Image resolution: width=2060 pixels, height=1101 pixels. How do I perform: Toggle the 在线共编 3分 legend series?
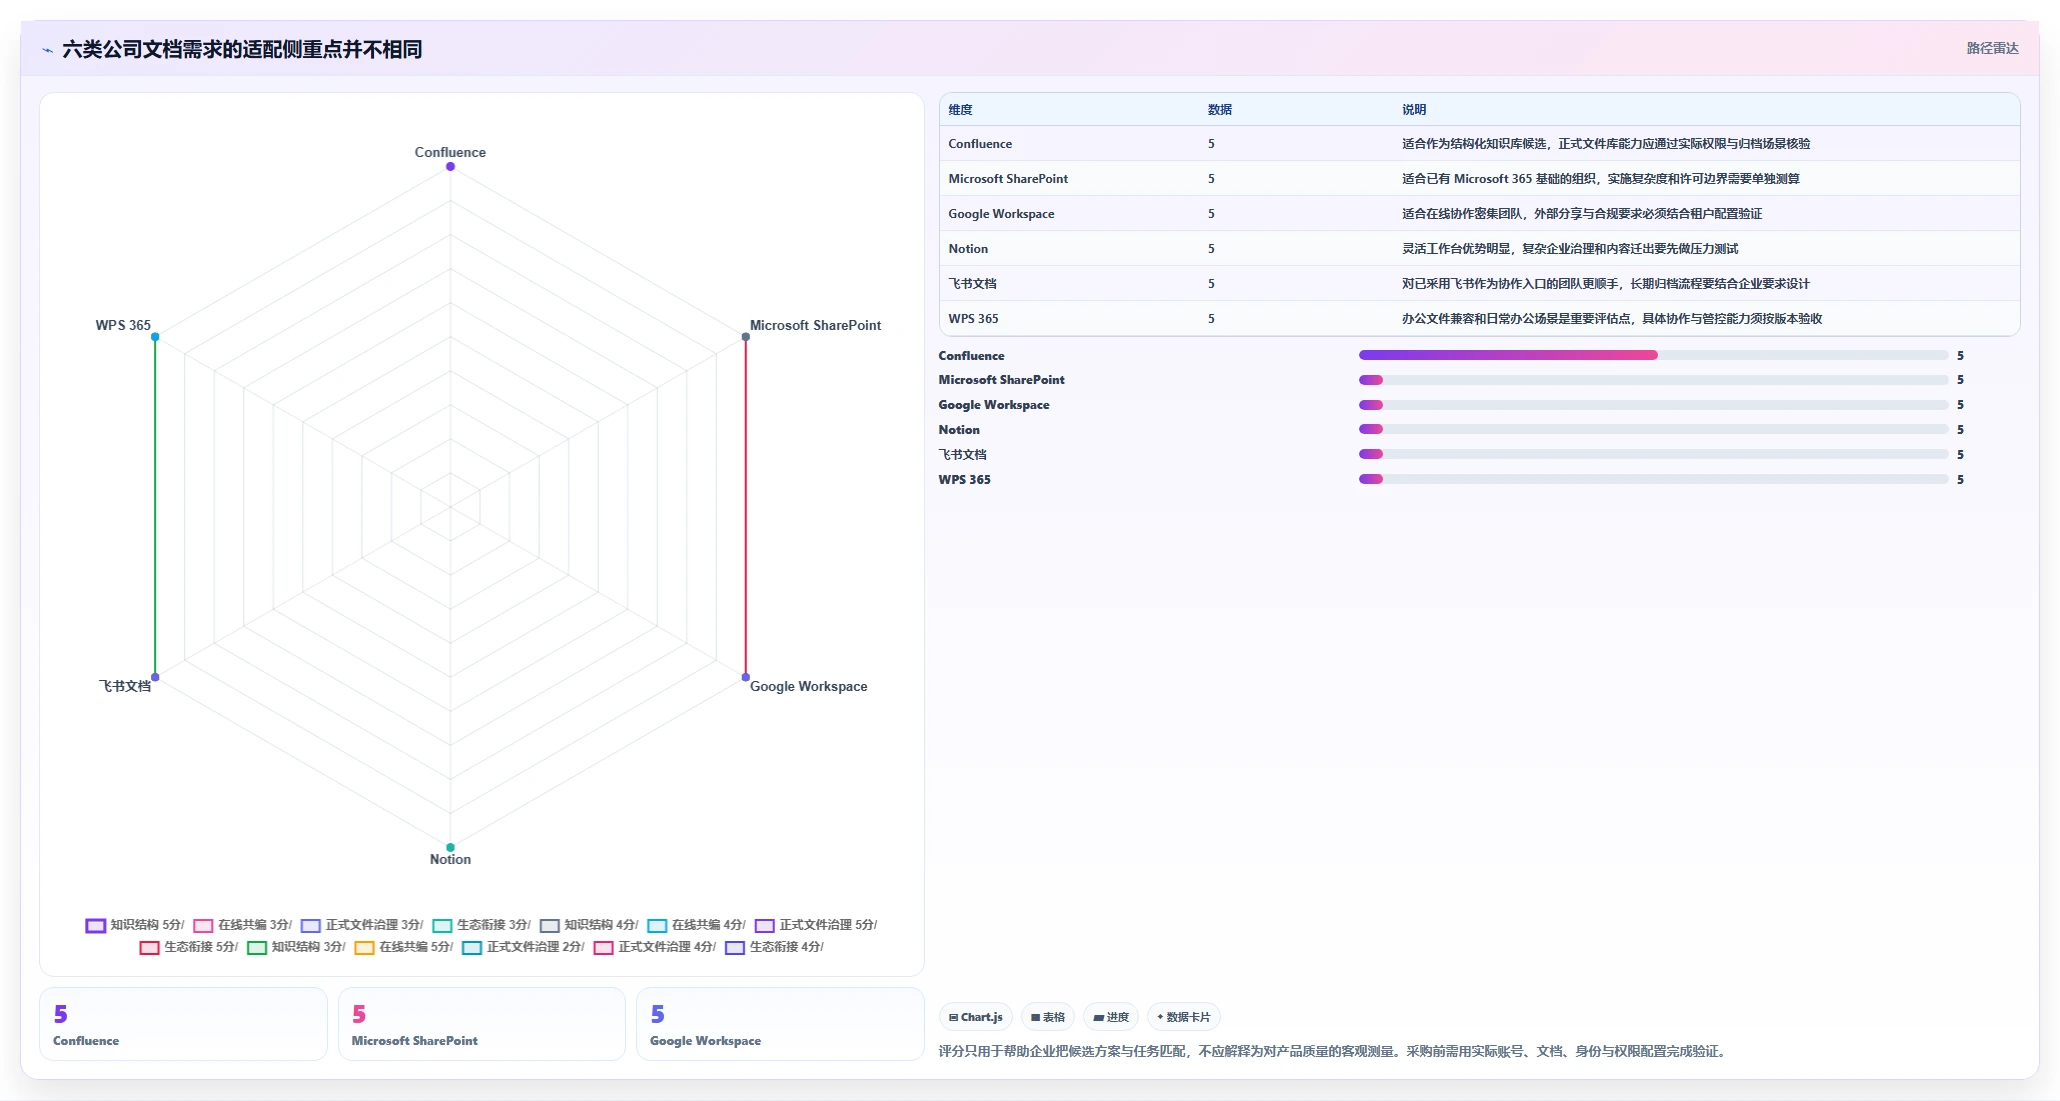242,925
